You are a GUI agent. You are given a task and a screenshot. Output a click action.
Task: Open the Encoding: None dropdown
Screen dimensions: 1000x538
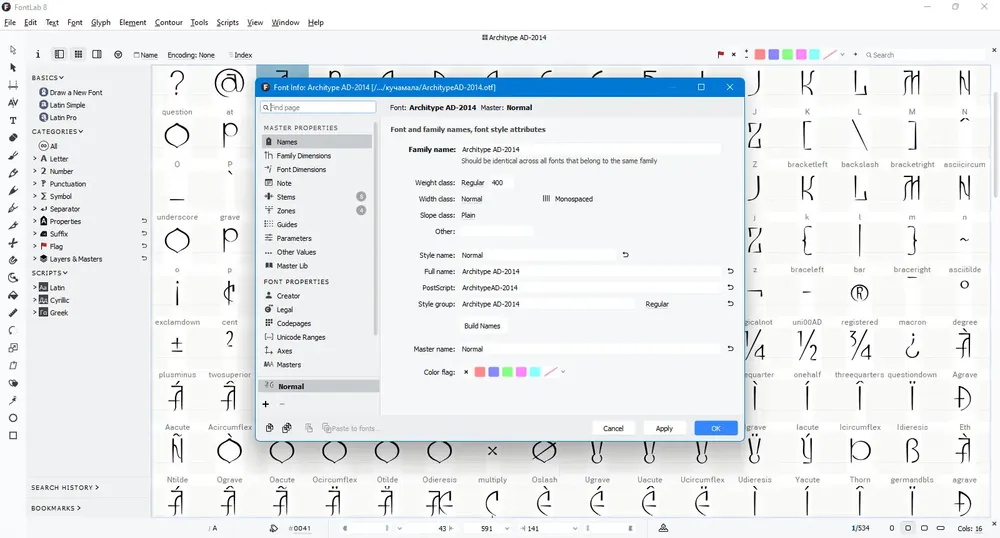191,55
